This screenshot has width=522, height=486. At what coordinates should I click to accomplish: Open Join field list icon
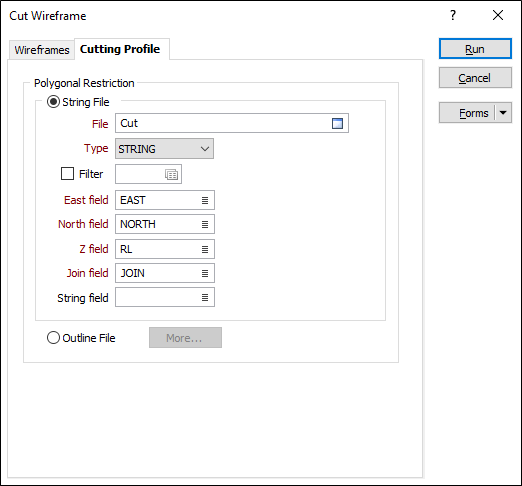[x=205, y=273]
